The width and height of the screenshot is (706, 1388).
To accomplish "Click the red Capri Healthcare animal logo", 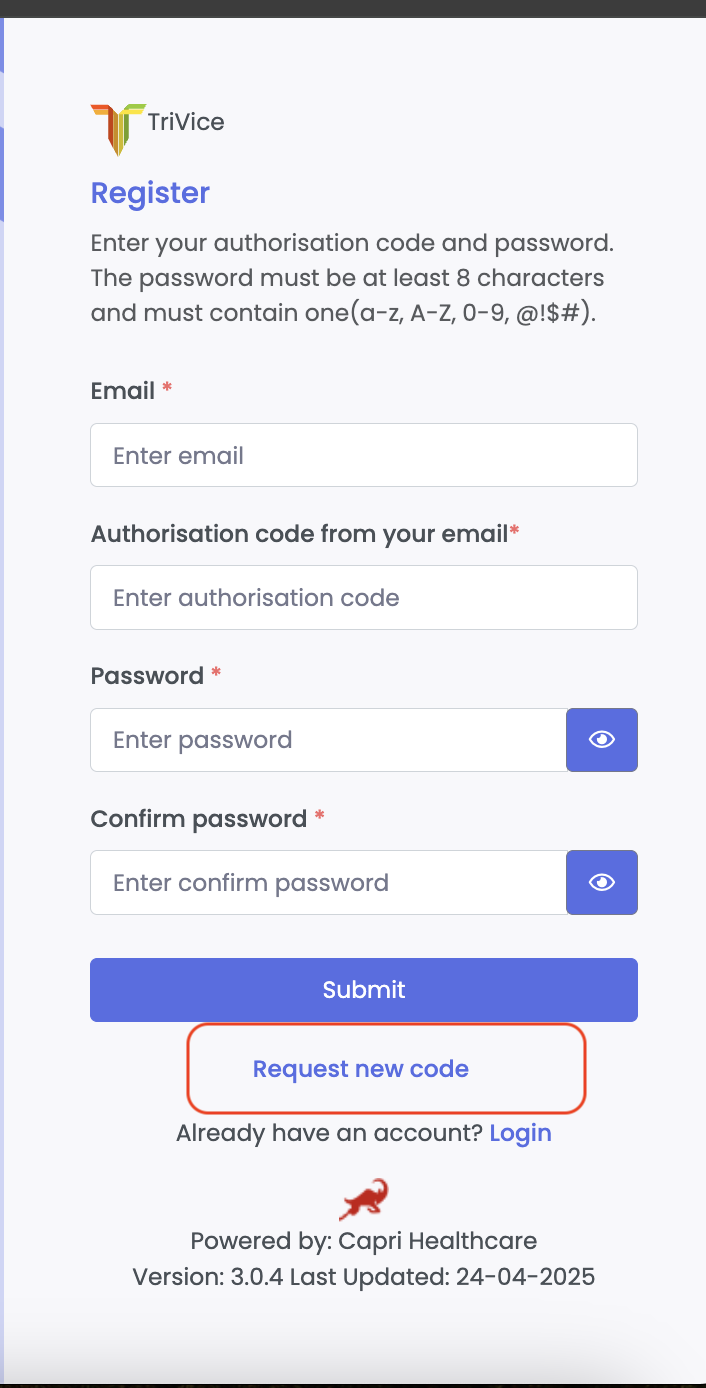I will (363, 1199).
